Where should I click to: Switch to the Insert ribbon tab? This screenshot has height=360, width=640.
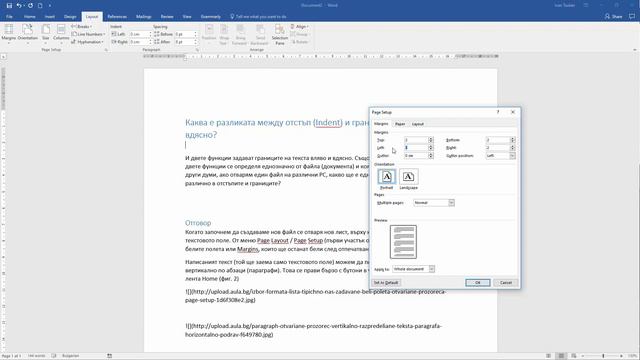[x=49, y=17]
